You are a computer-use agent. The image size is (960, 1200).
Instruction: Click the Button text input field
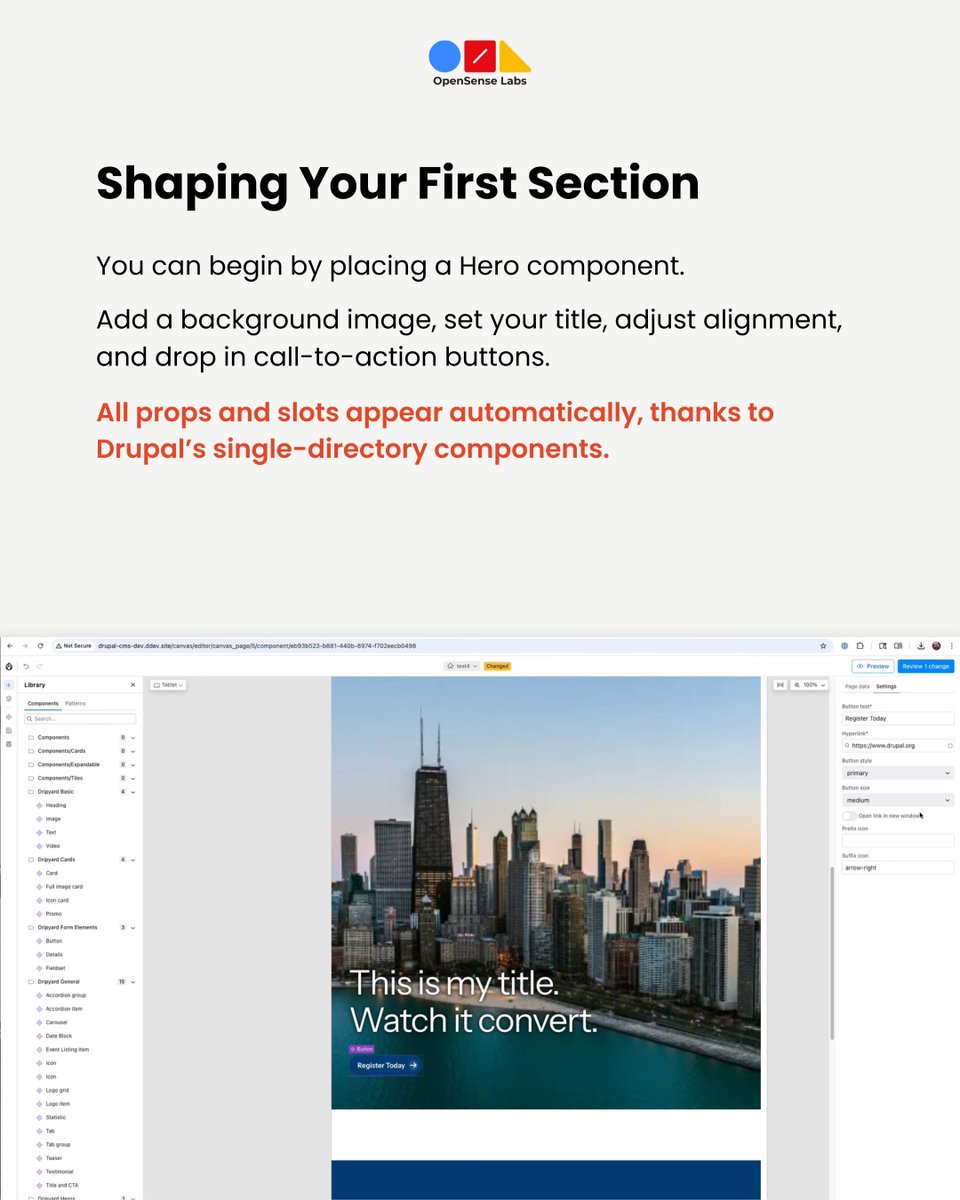(x=898, y=718)
